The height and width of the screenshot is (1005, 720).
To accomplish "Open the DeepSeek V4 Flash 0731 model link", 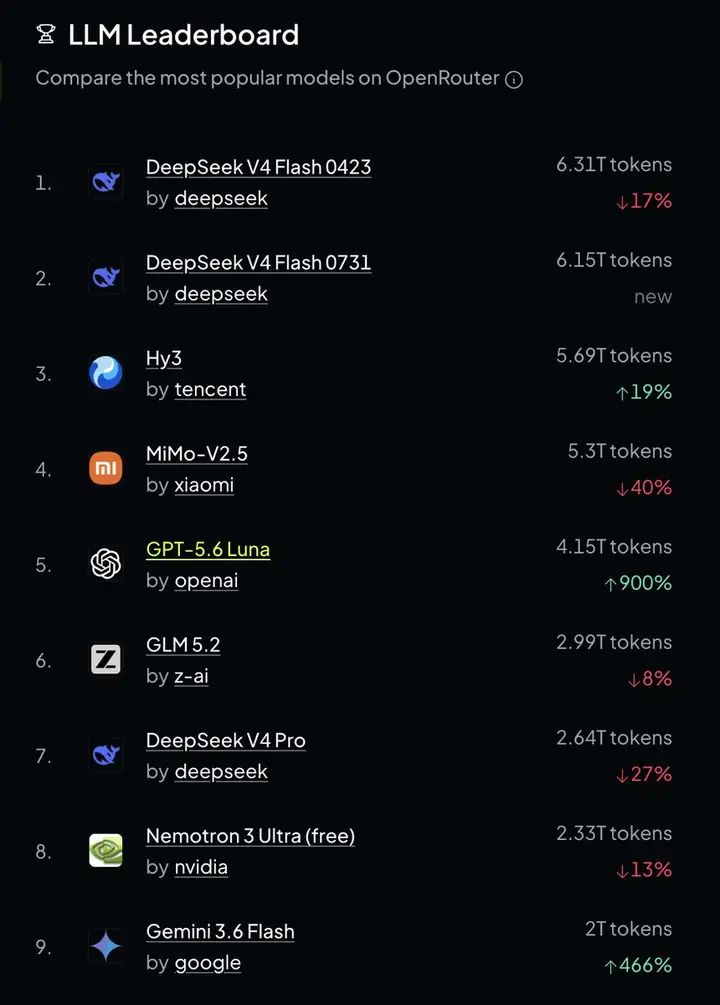I will point(258,263).
